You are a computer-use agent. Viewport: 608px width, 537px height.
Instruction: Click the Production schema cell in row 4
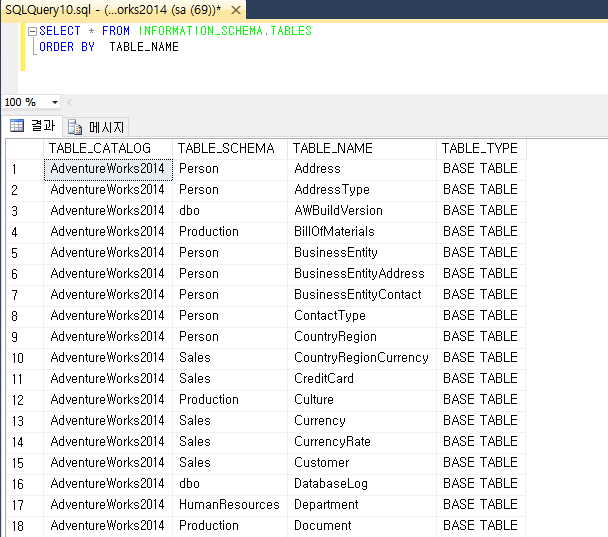tap(230, 232)
